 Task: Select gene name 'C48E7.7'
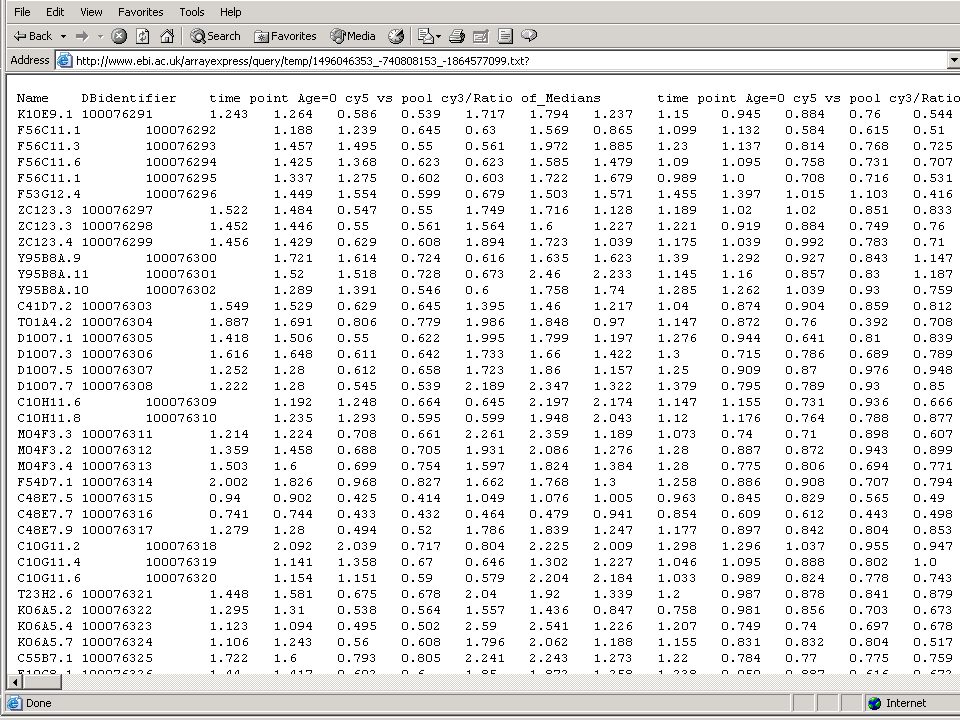45,514
